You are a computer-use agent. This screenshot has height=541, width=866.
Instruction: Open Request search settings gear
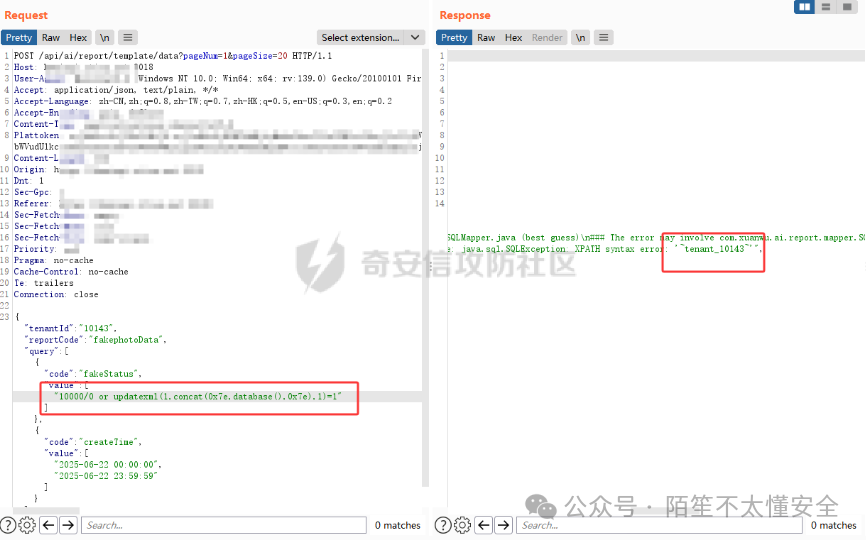point(27,525)
